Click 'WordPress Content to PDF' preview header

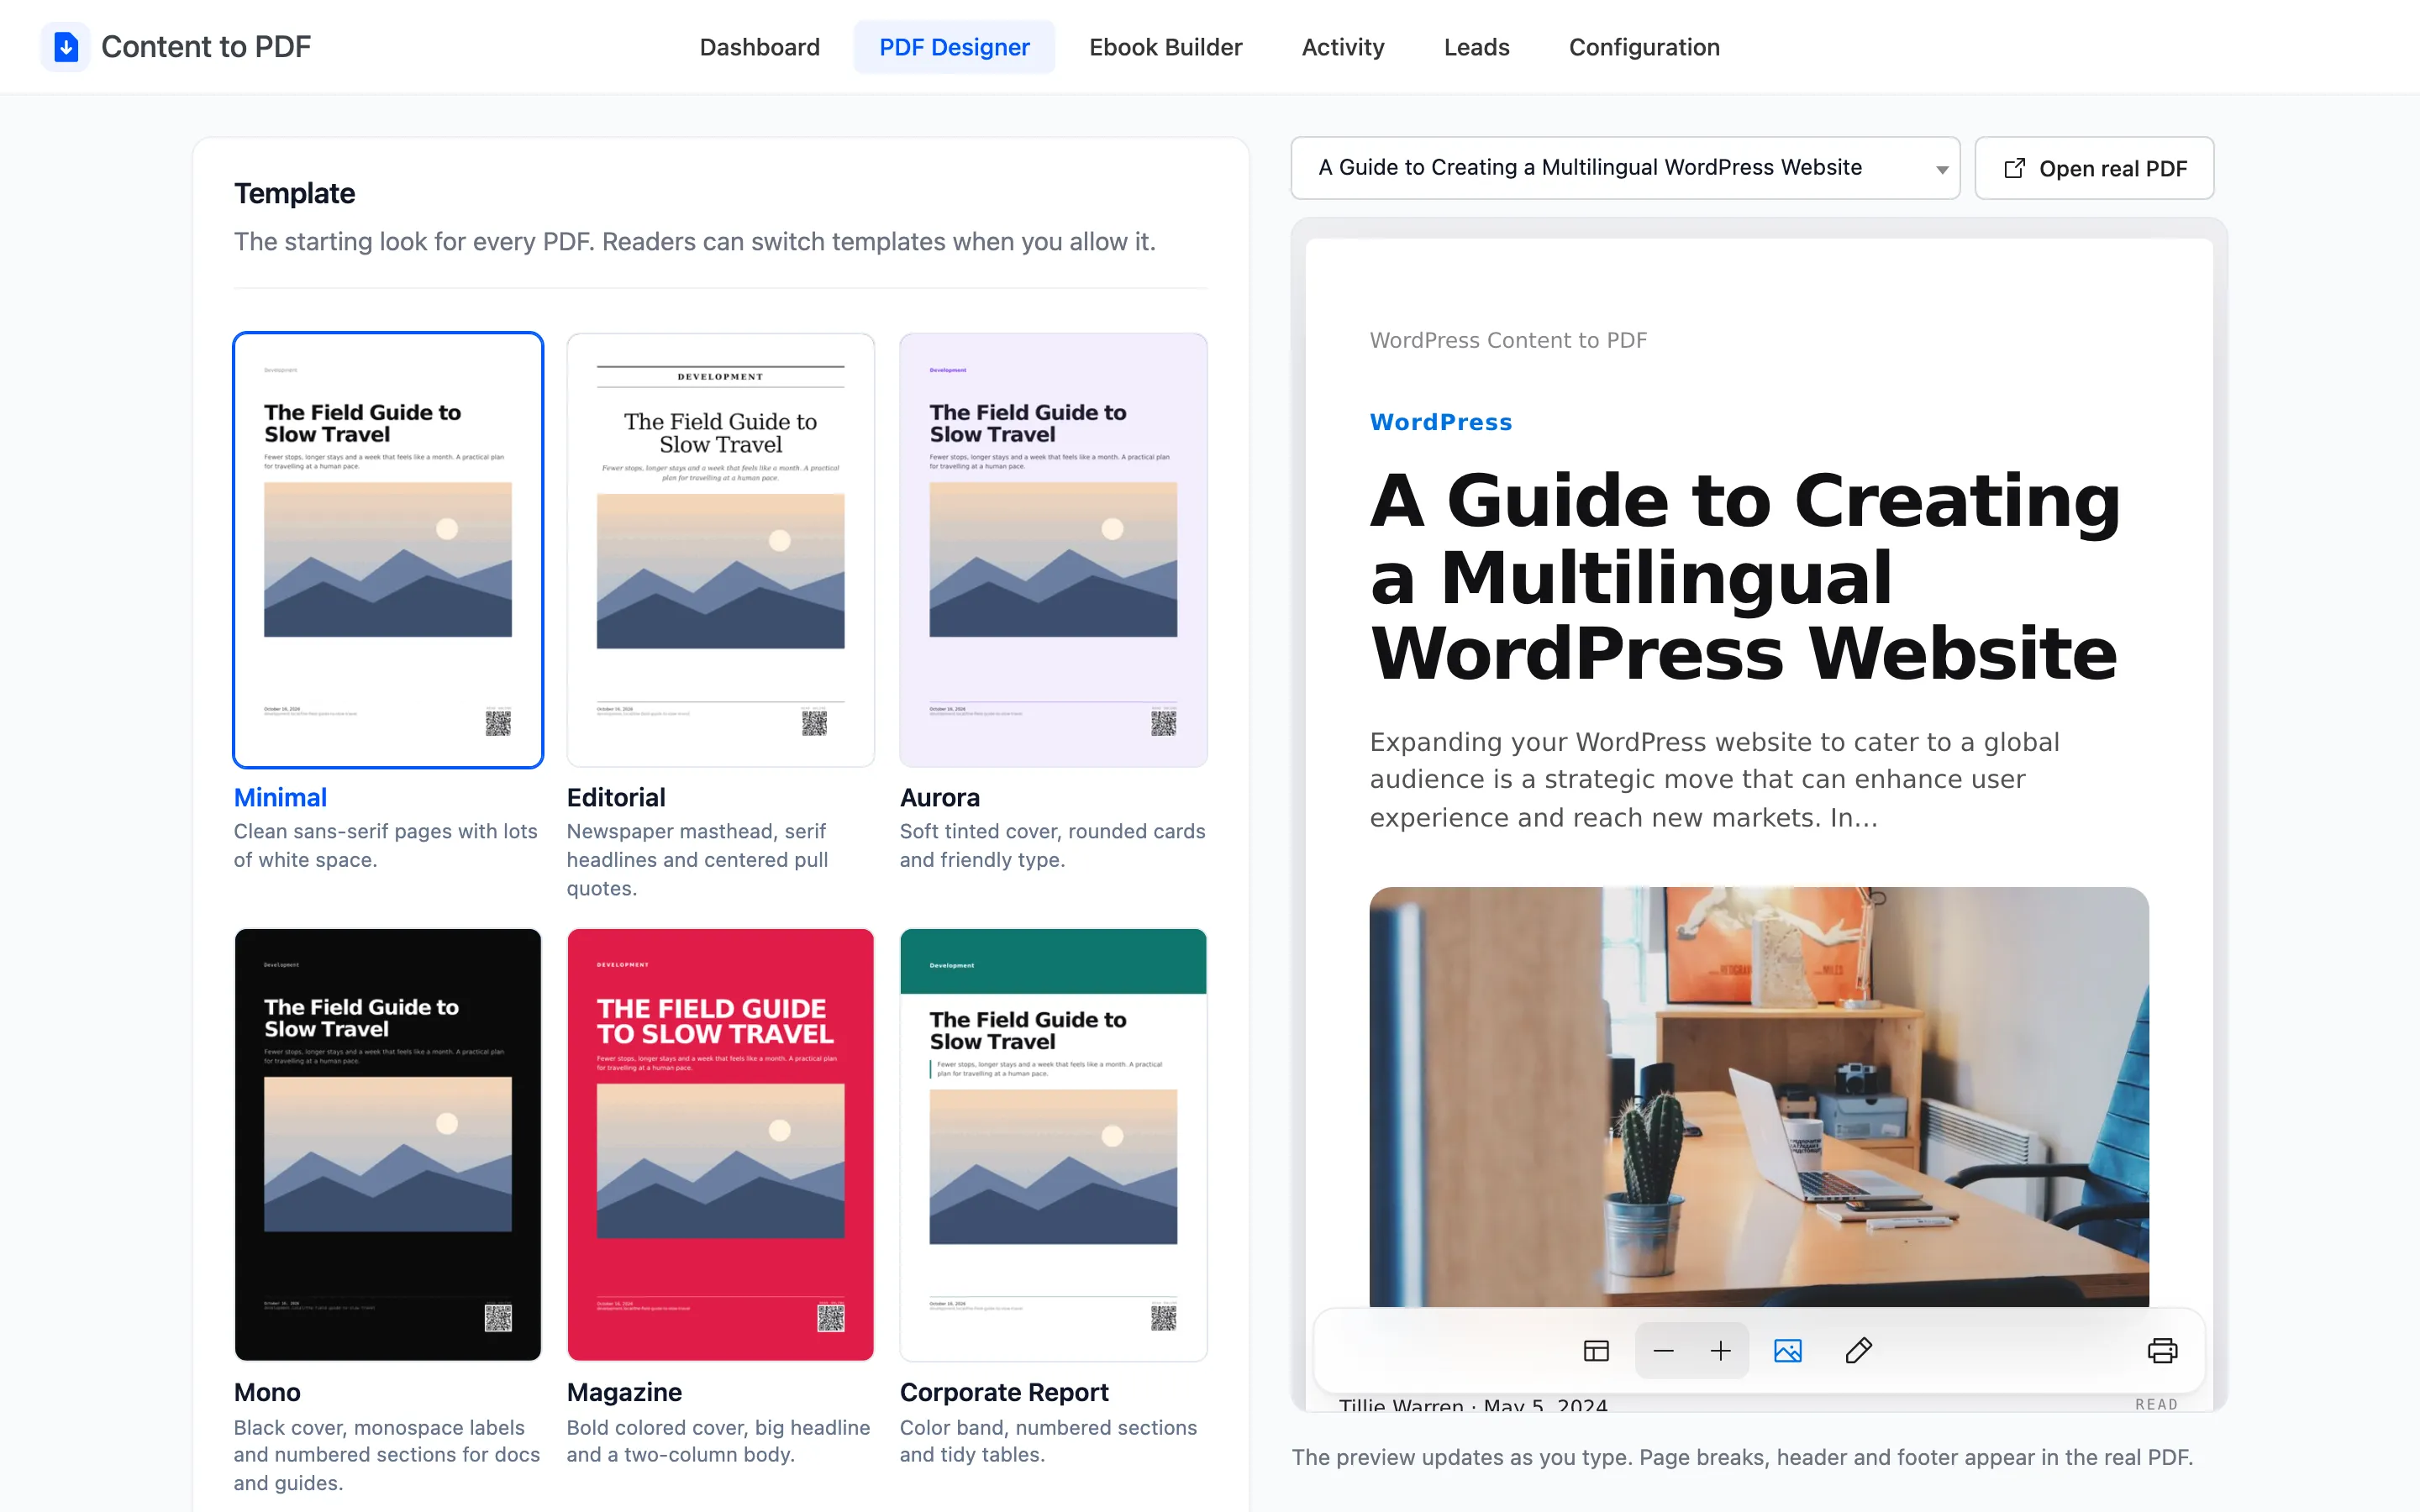(x=1508, y=340)
